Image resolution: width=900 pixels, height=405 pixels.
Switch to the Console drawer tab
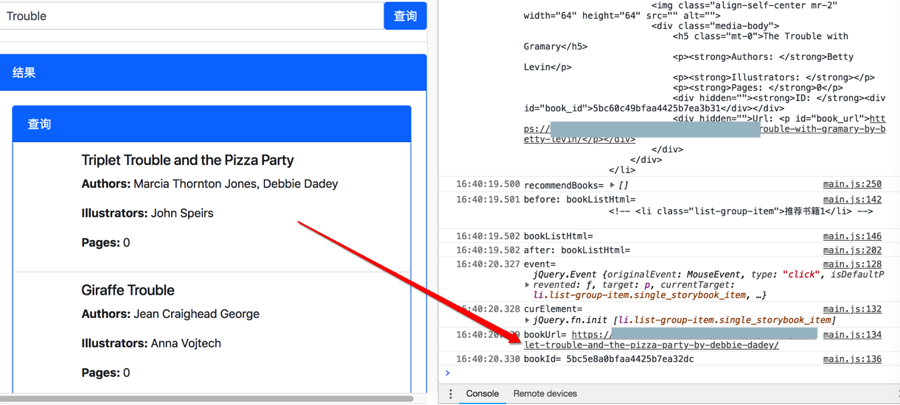point(482,394)
